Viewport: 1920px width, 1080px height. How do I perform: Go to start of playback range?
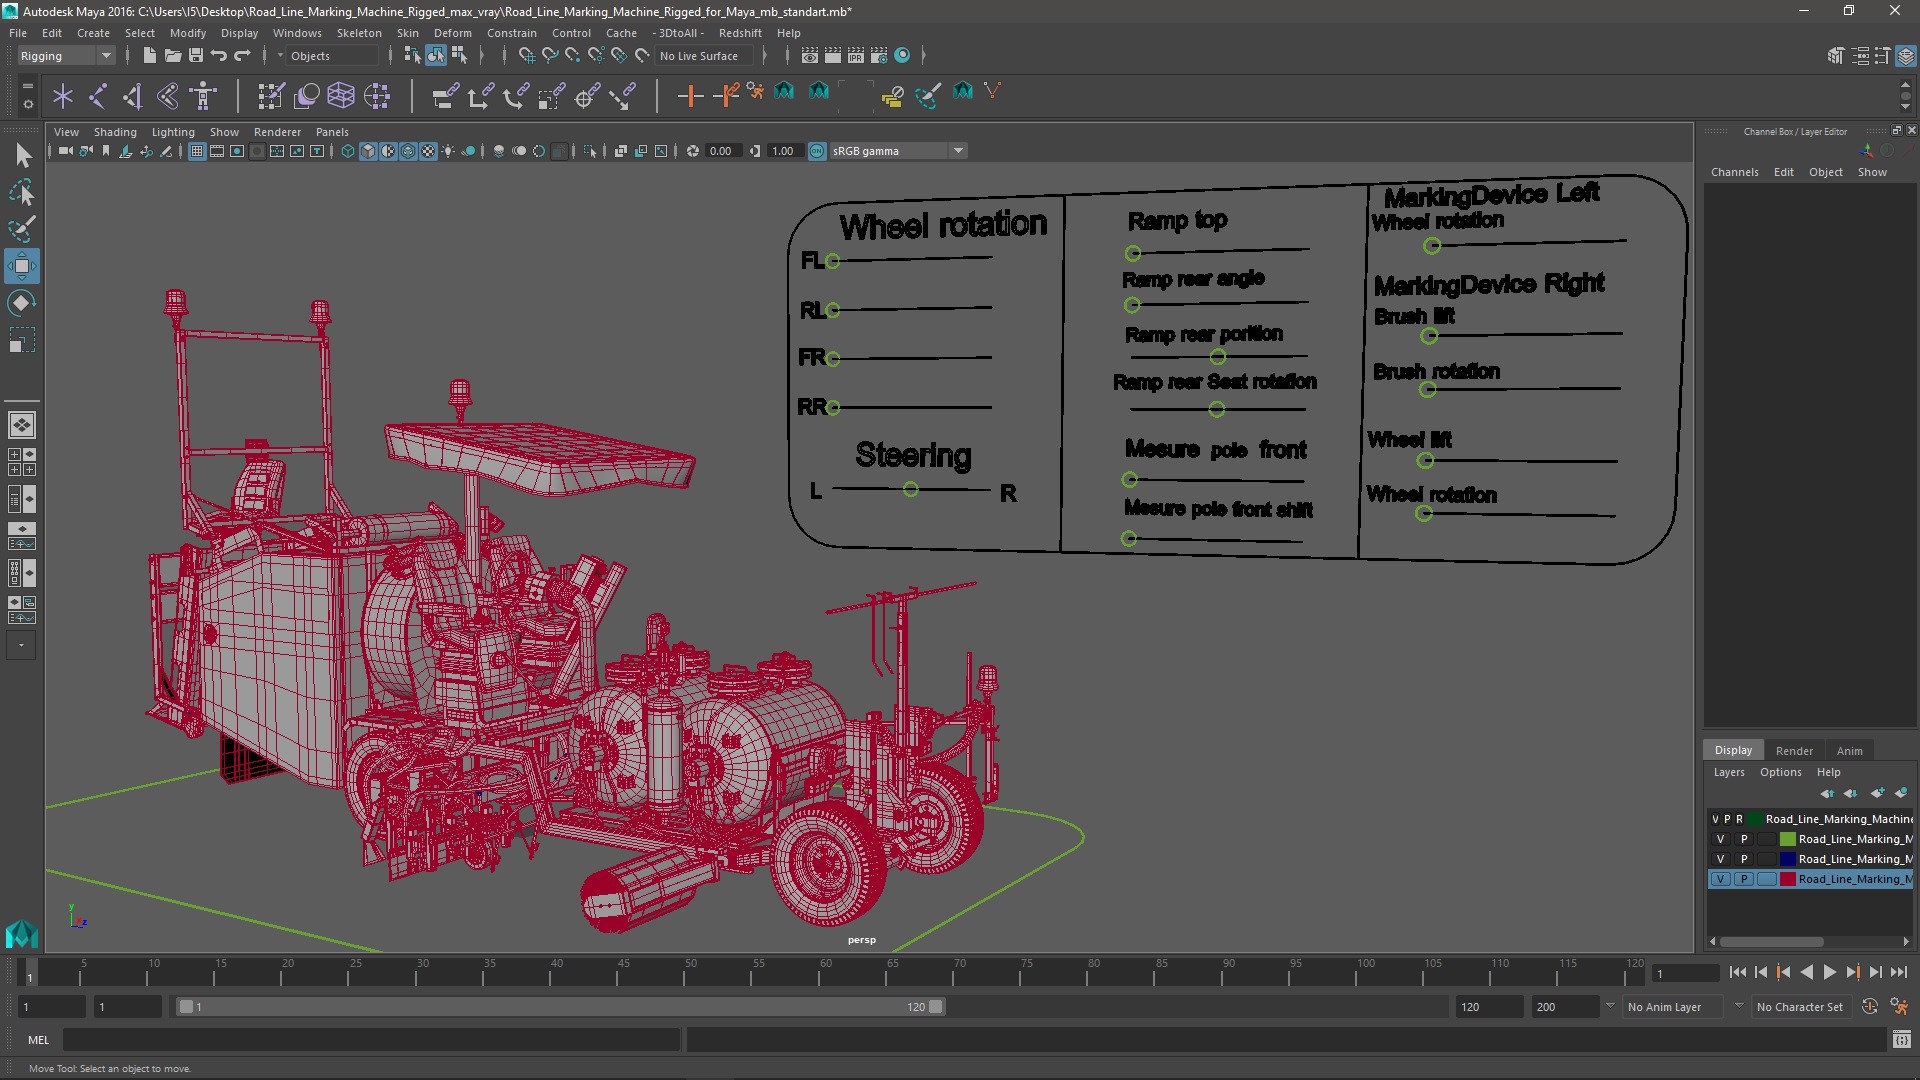[1737, 972]
